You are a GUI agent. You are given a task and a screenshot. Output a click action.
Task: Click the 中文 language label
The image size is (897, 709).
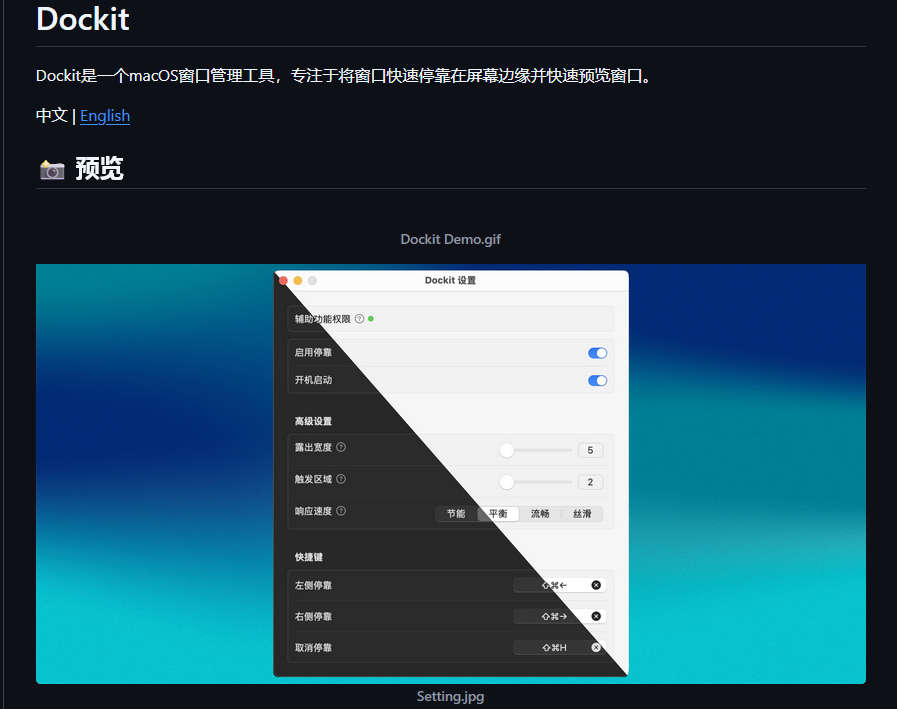[x=51, y=116]
